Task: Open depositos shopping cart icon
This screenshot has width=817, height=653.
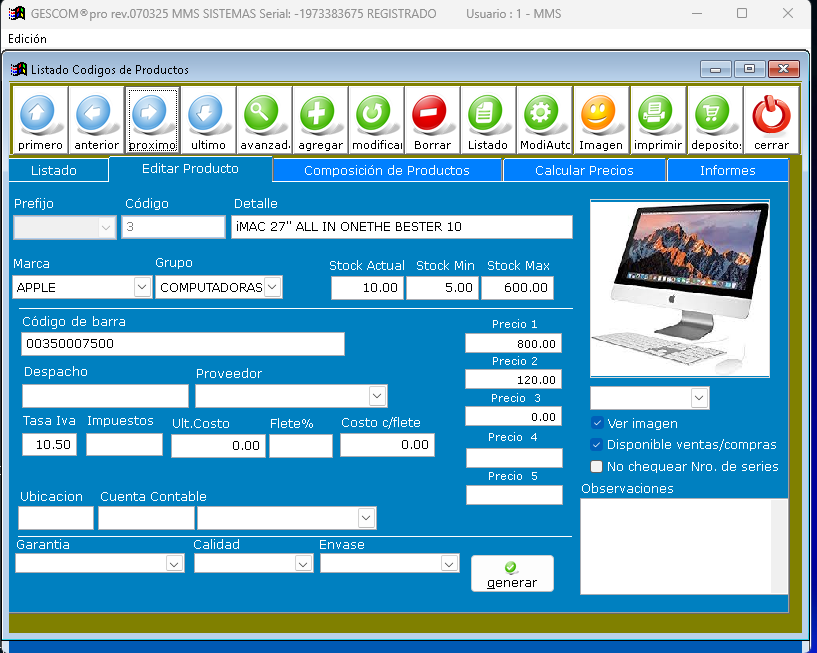Action: (715, 120)
